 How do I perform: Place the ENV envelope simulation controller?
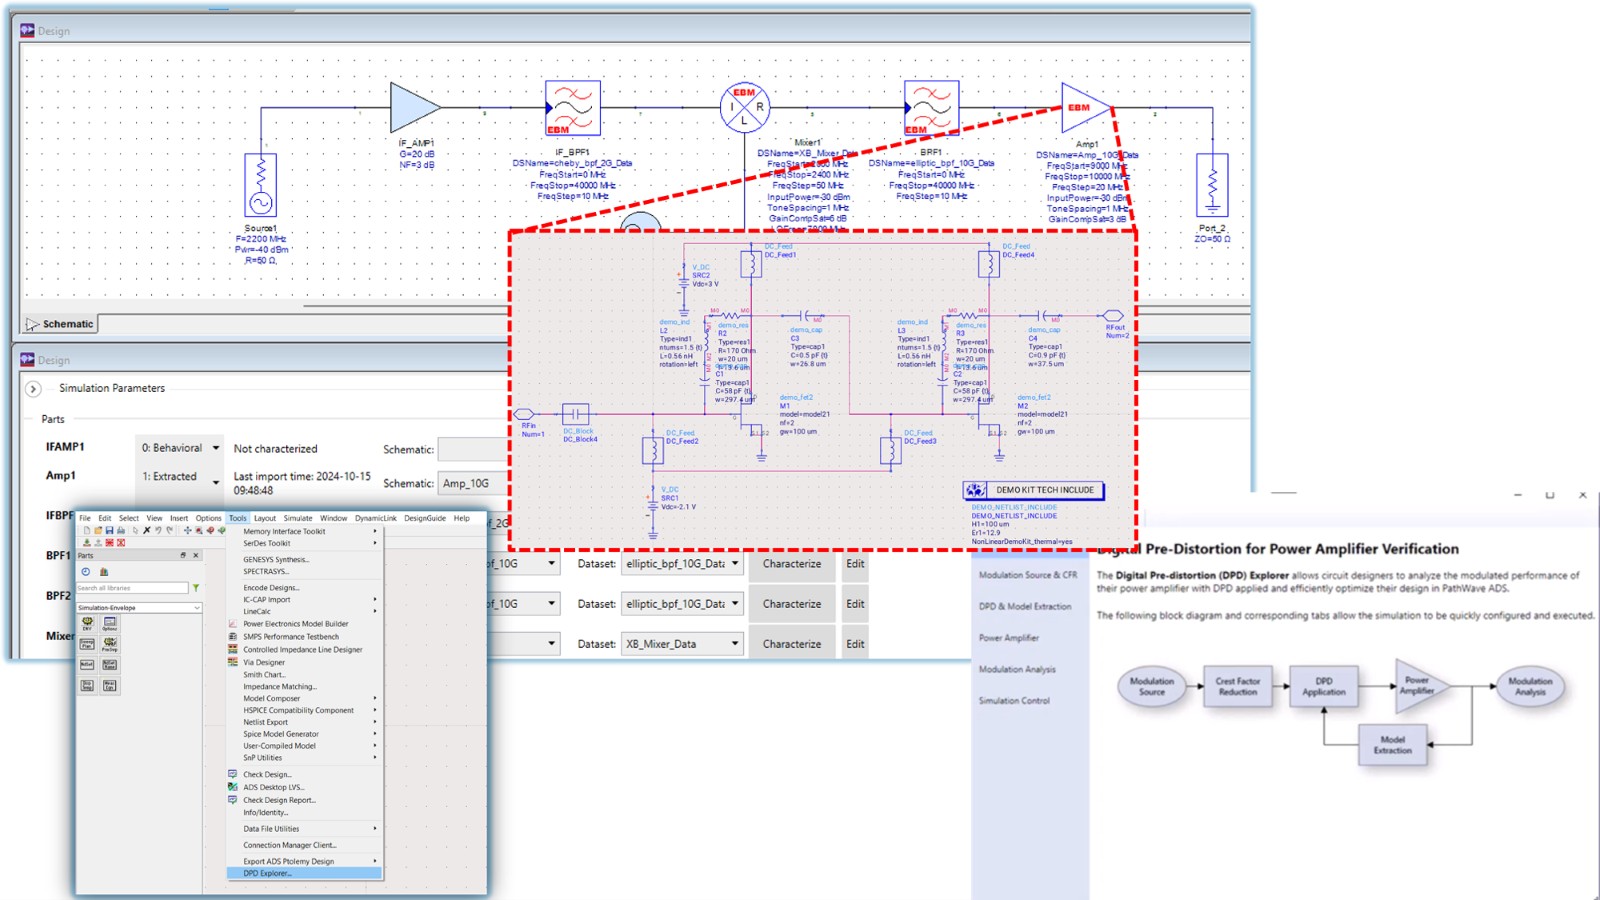[87, 624]
